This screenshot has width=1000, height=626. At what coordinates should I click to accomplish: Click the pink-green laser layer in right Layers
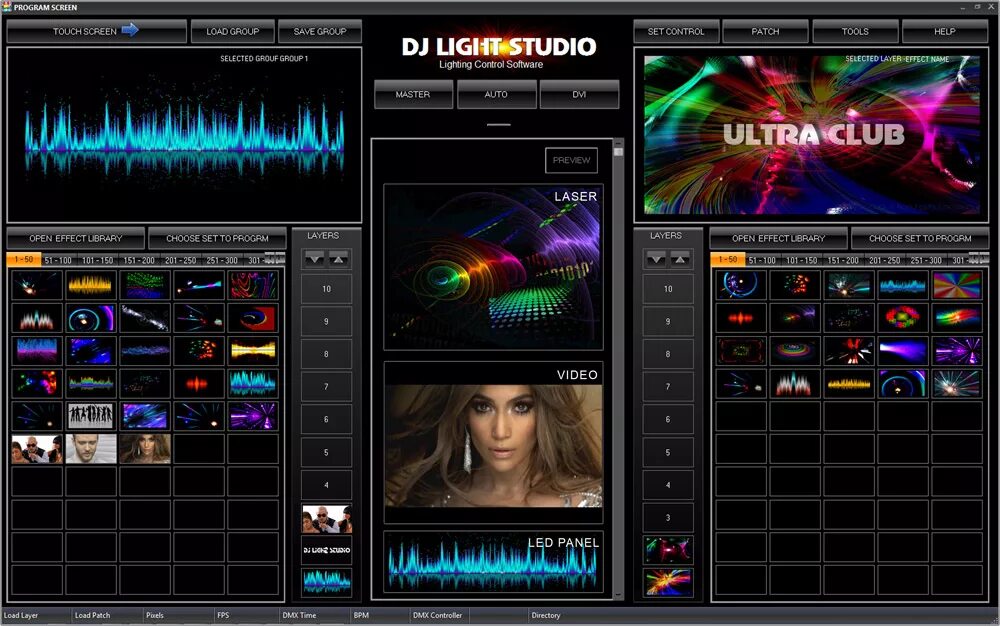668,550
